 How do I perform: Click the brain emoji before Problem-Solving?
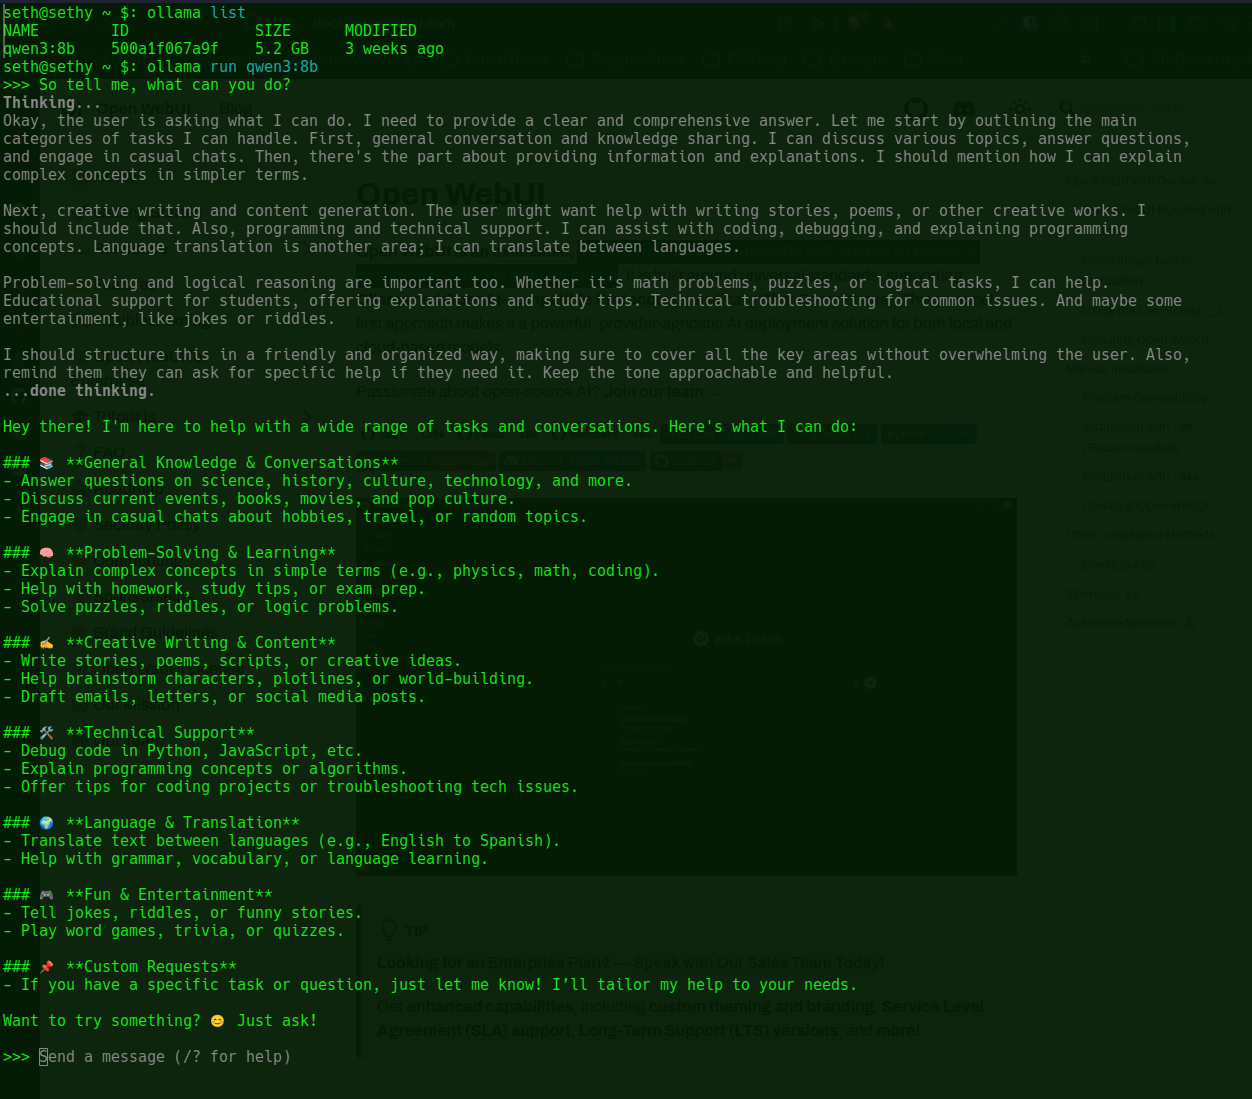(x=47, y=553)
